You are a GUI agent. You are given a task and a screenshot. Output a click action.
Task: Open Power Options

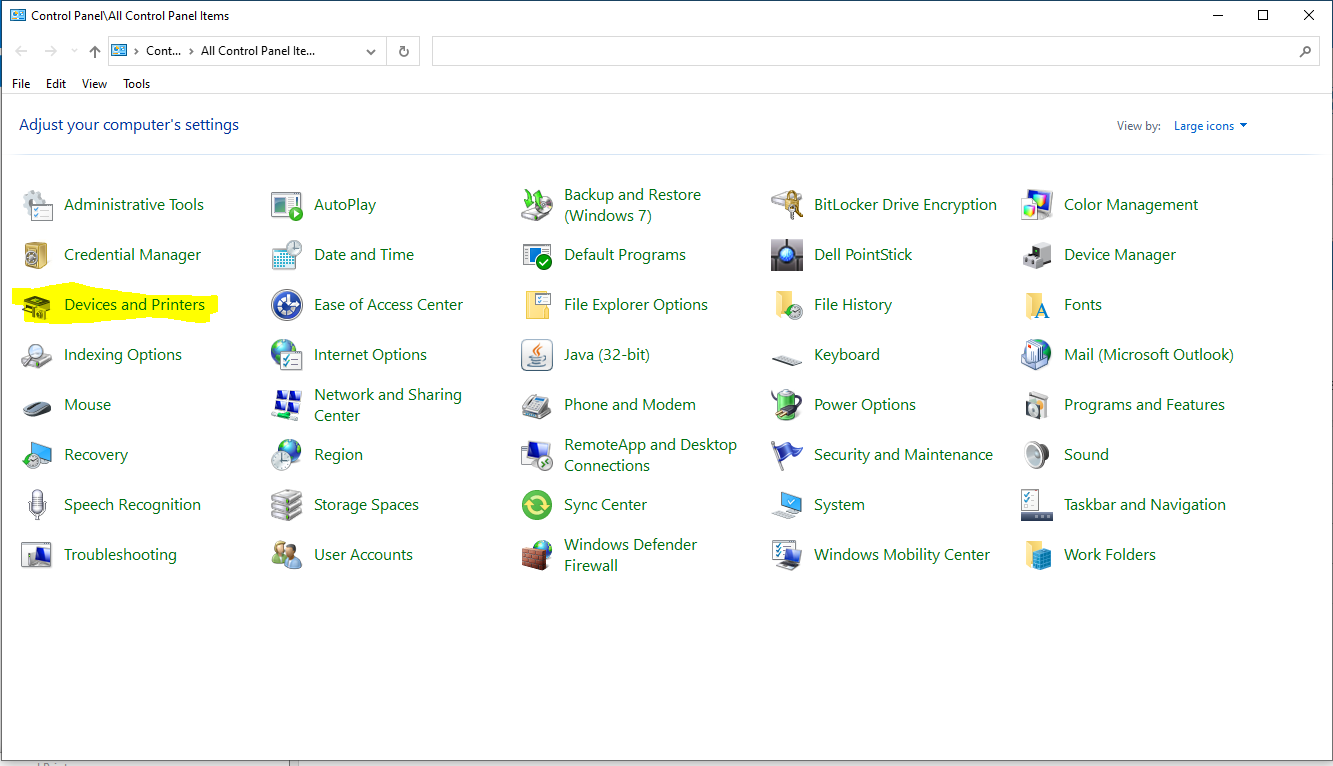[x=865, y=404]
